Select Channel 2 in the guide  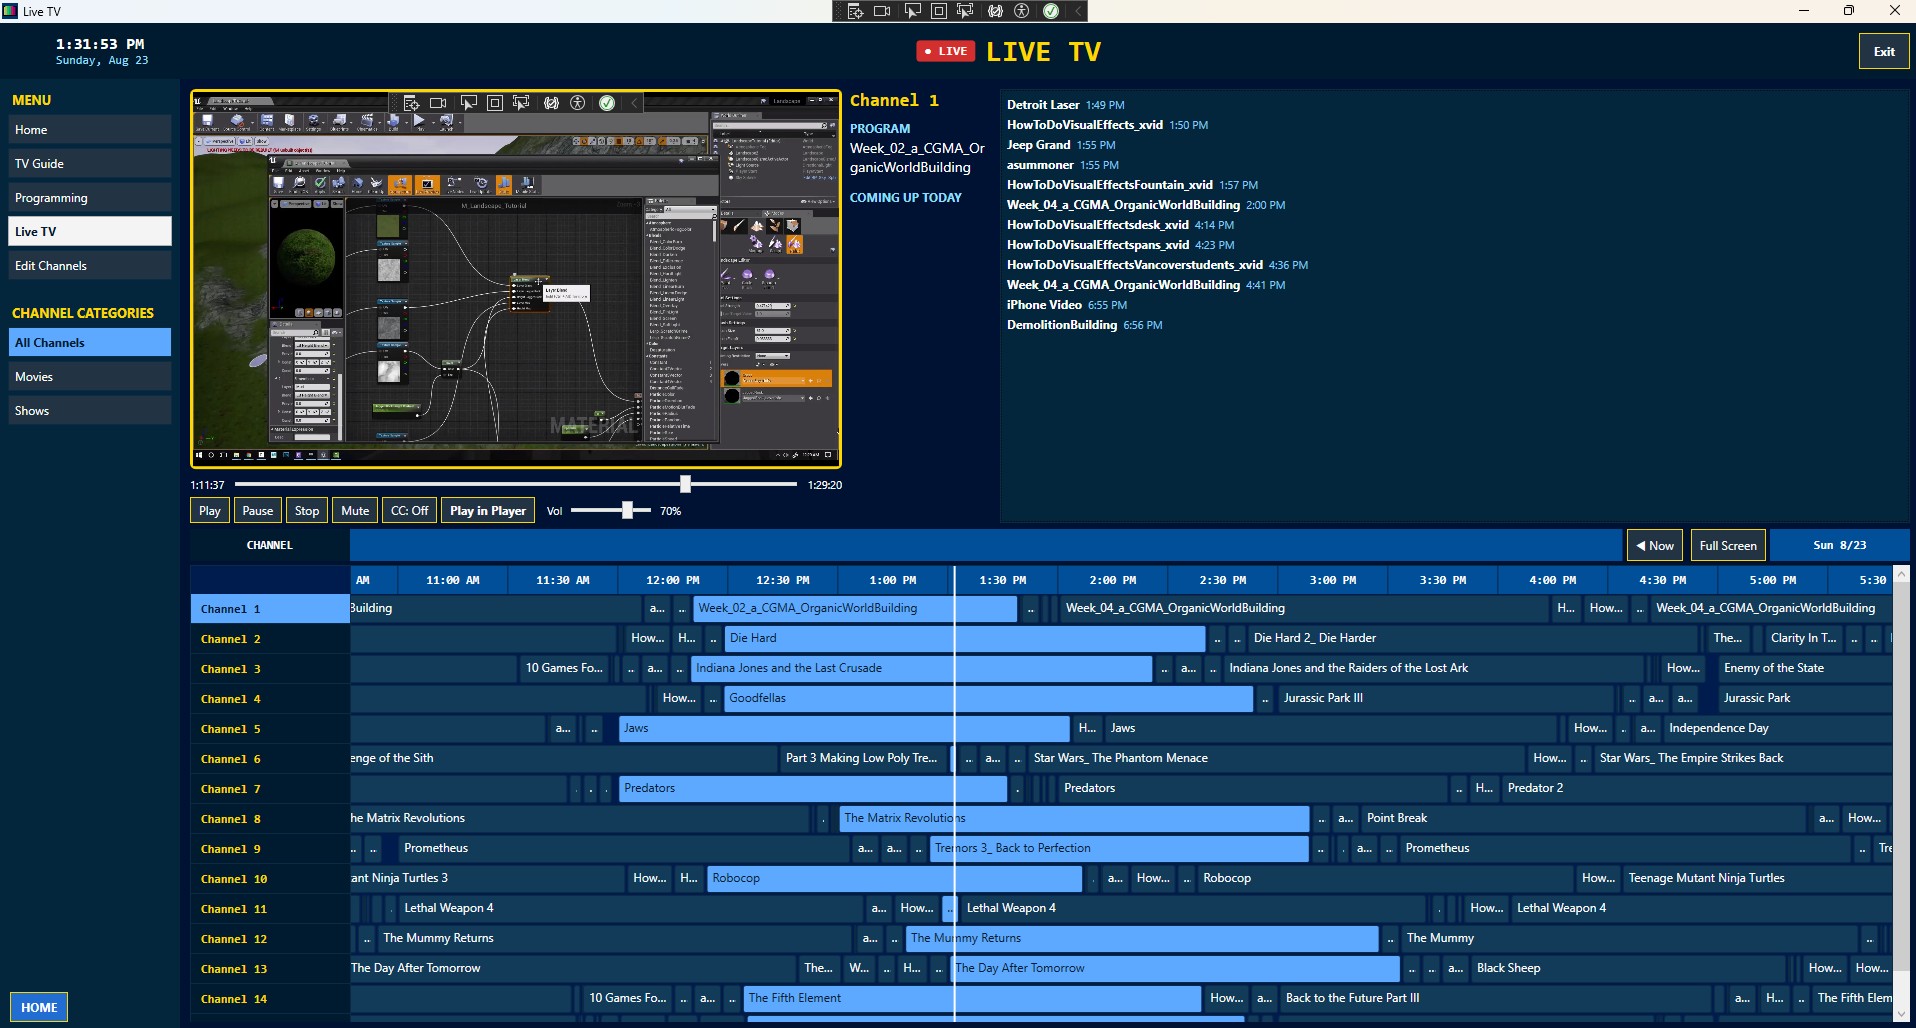pos(270,639)
